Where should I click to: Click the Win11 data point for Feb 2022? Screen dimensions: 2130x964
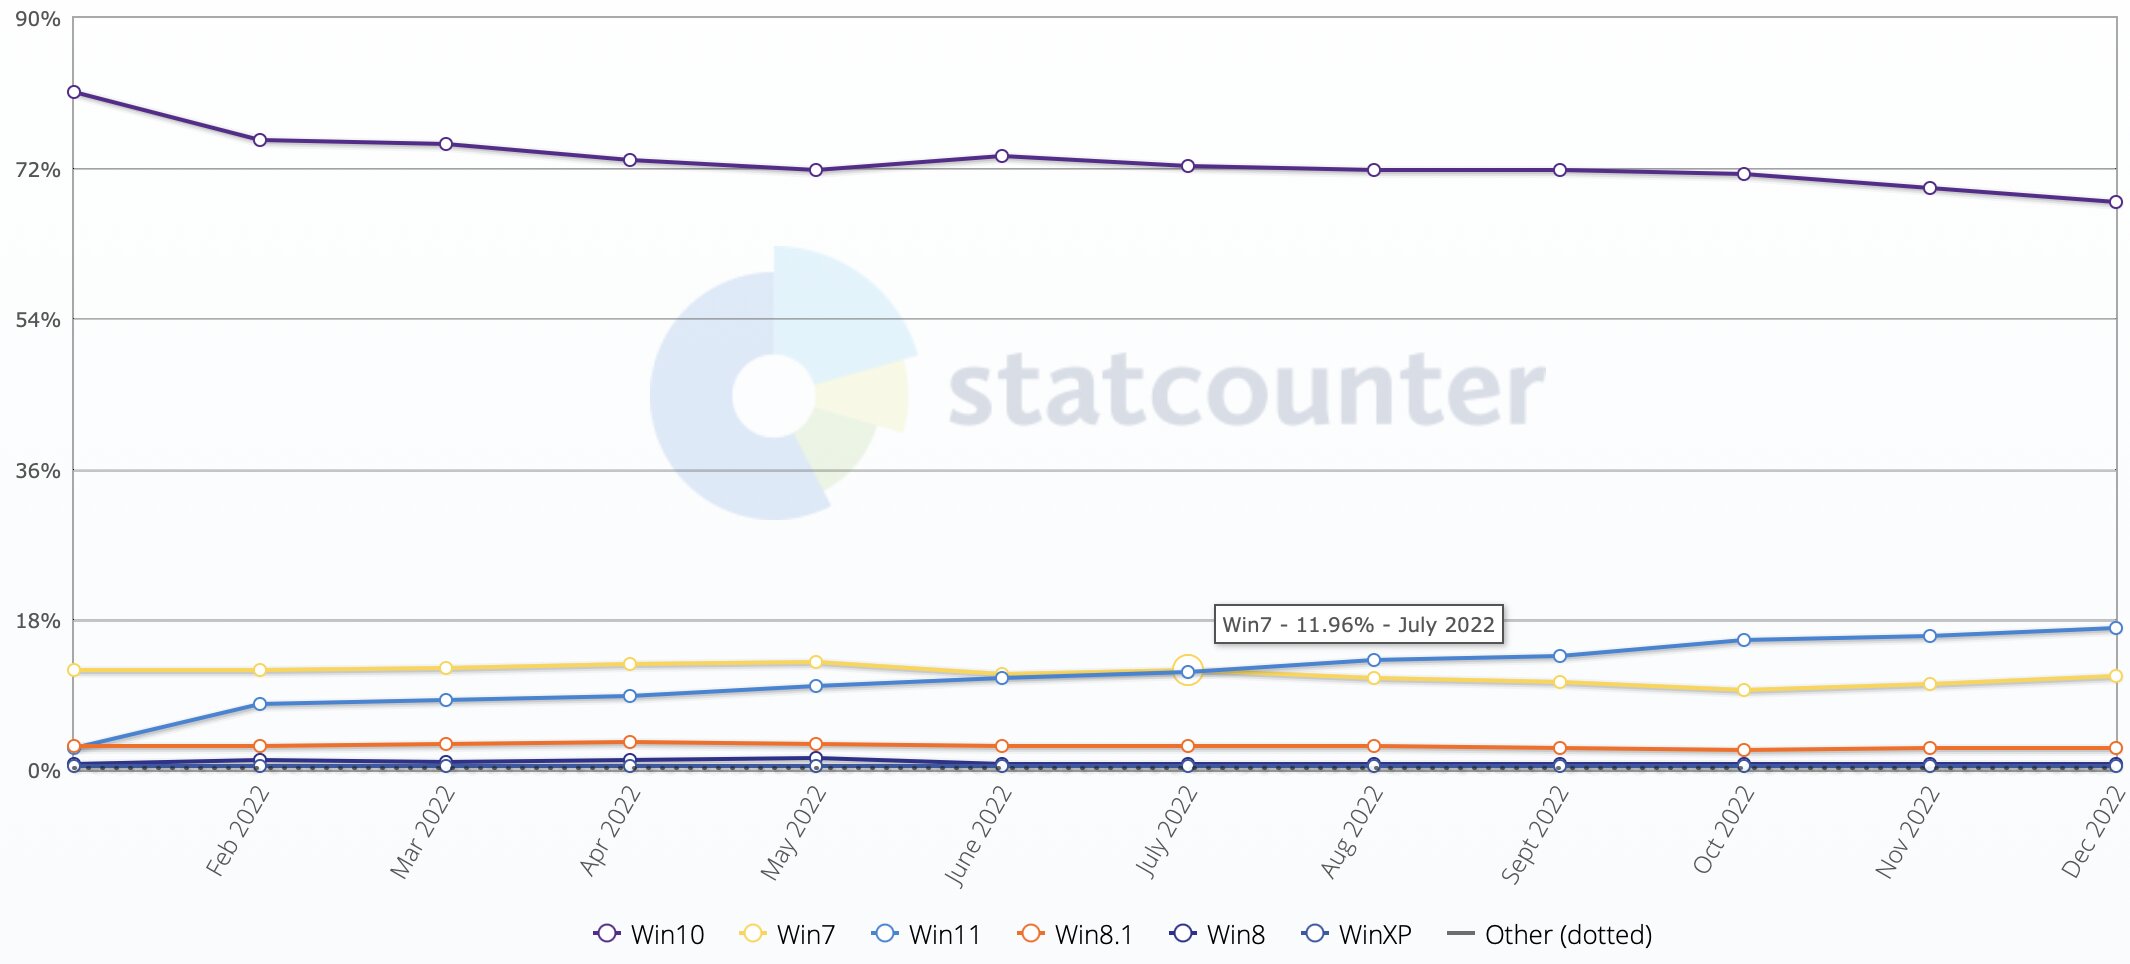pyautogui.click(x=260, y=704)
